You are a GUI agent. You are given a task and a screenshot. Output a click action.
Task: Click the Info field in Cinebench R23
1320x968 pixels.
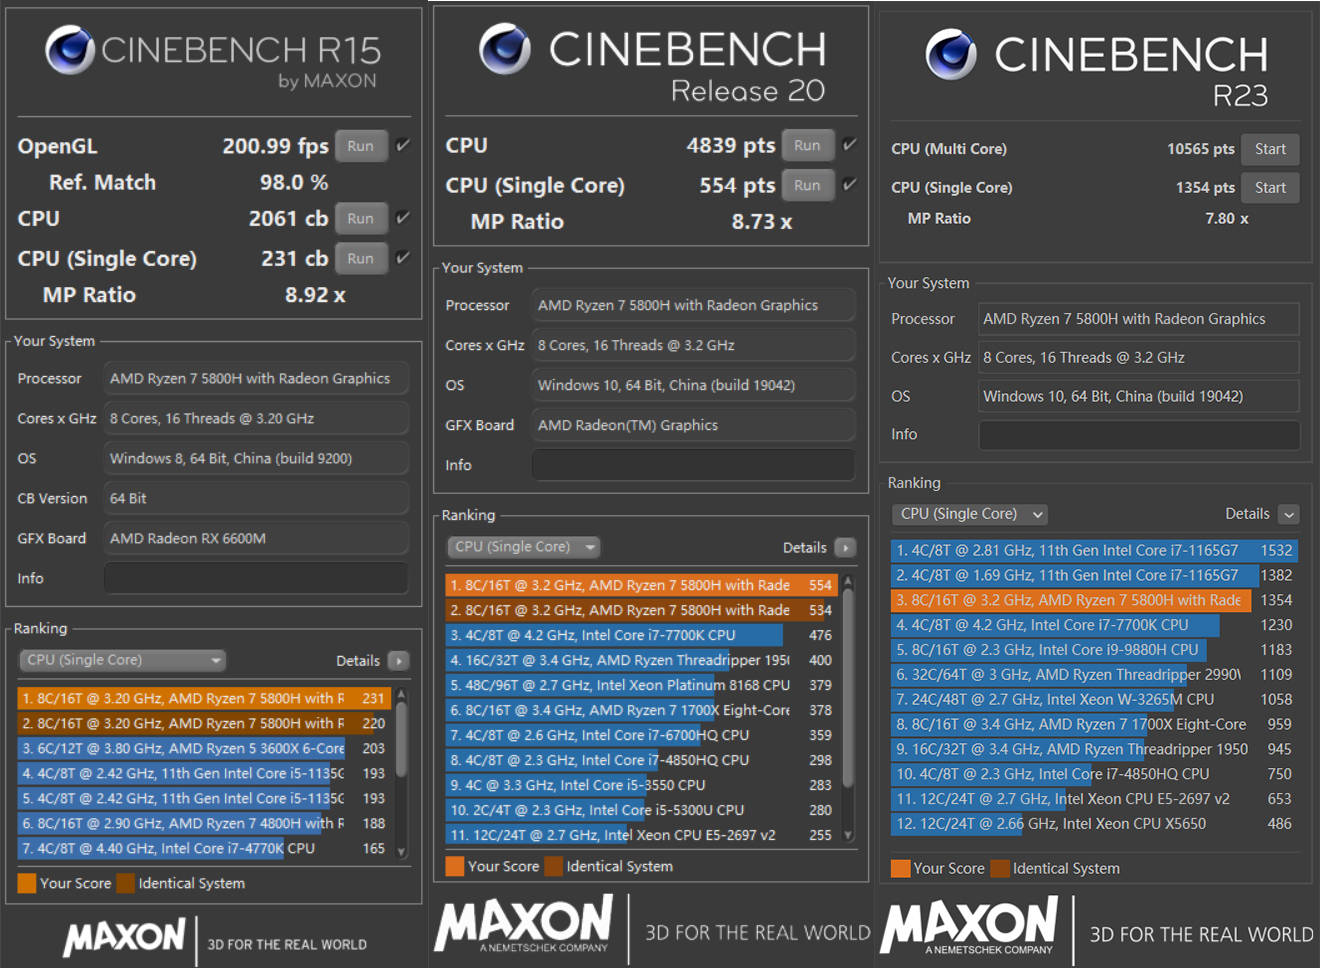1139,435
